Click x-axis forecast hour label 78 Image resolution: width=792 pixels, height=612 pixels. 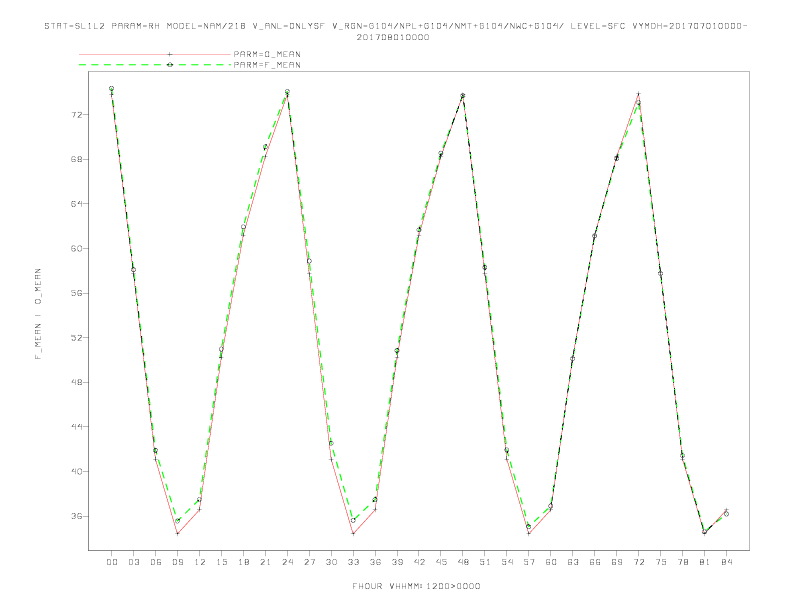coord(682,562)
